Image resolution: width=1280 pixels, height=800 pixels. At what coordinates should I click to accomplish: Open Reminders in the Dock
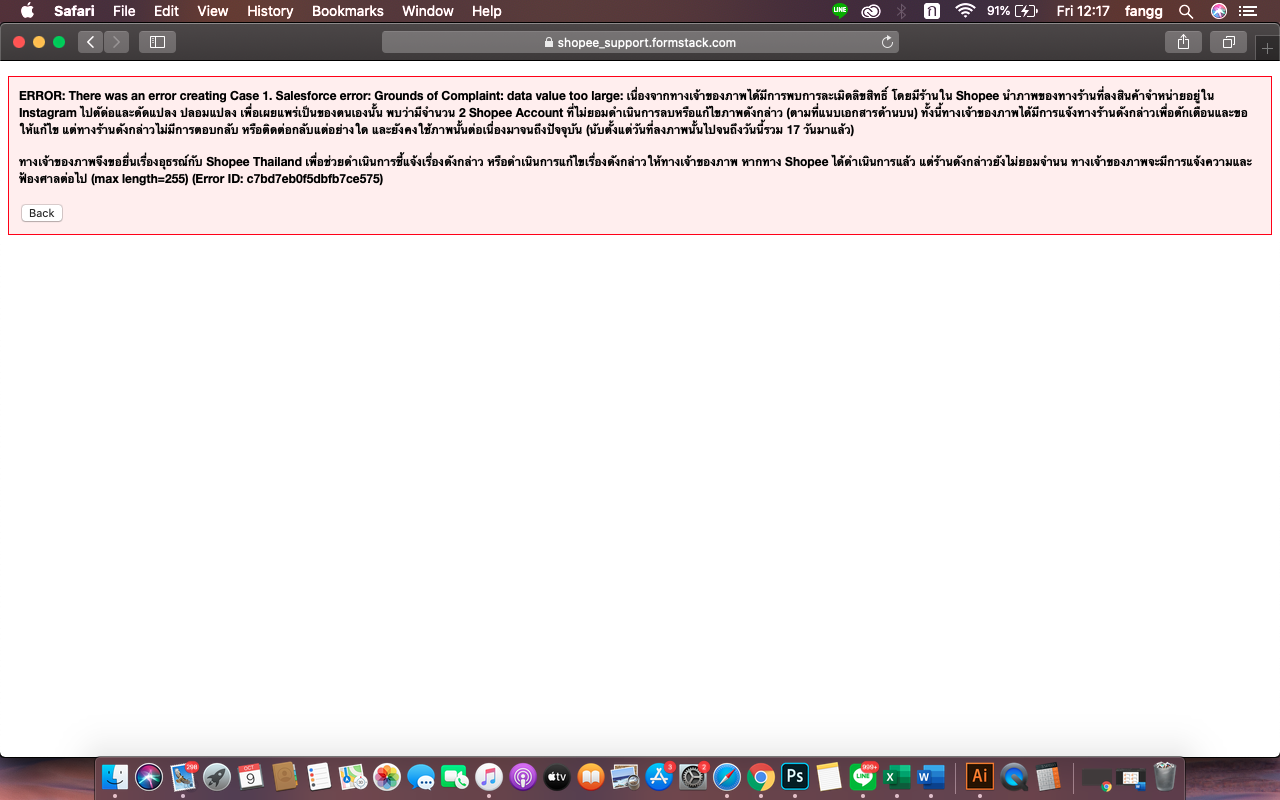(319, 776)
